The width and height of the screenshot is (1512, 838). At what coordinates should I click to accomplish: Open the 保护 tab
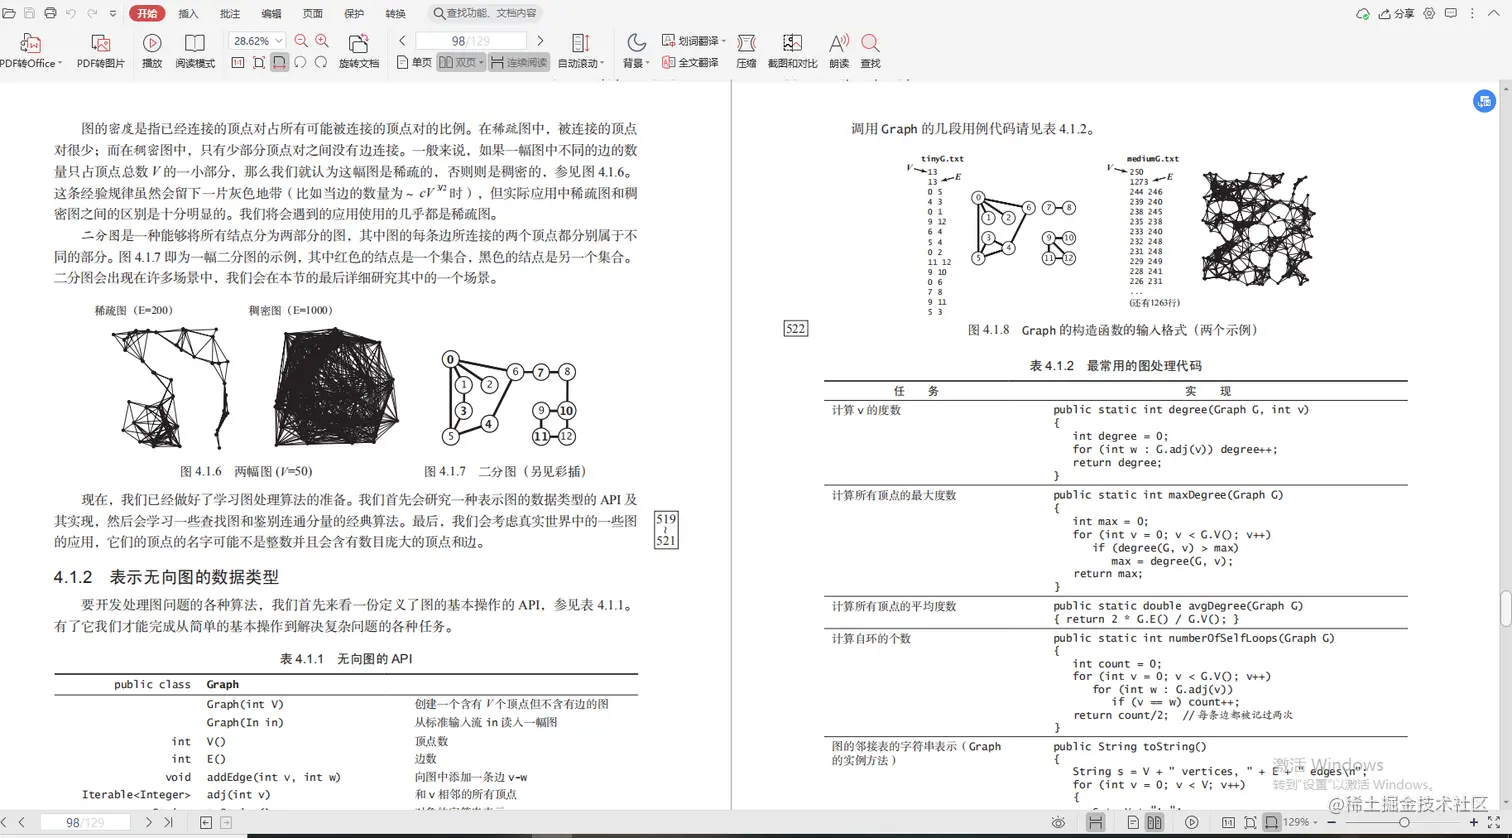click(354, 14)
